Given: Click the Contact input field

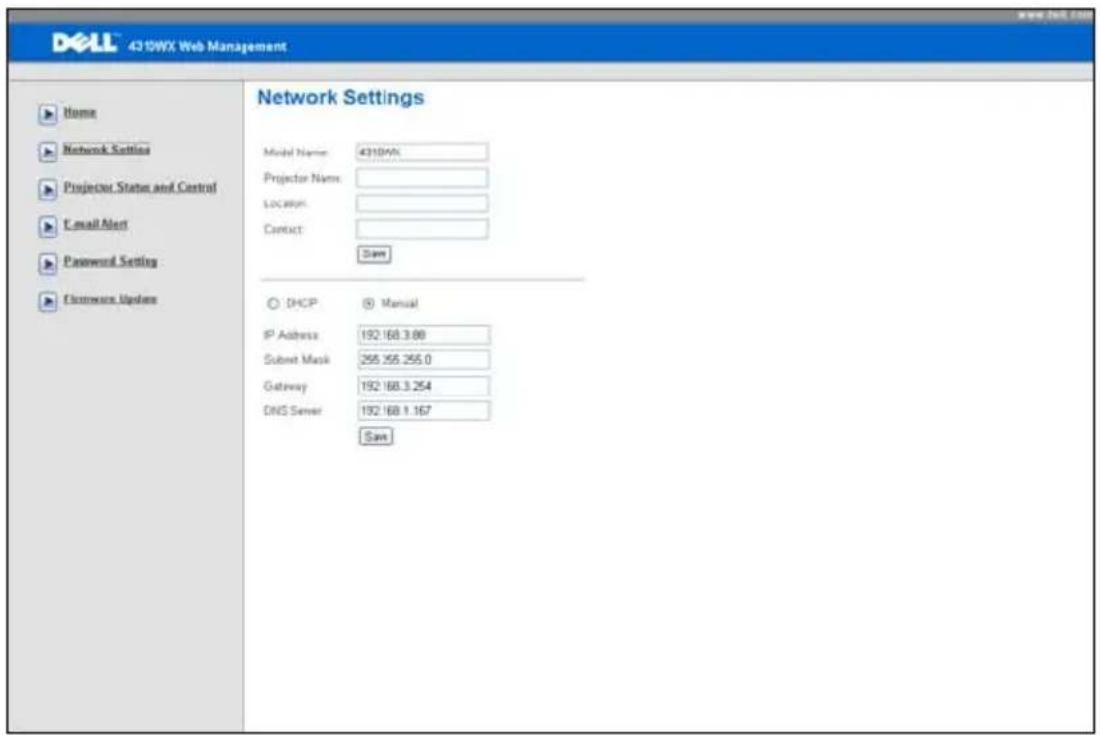Looking at the screenshot, I should click(422, 229).
